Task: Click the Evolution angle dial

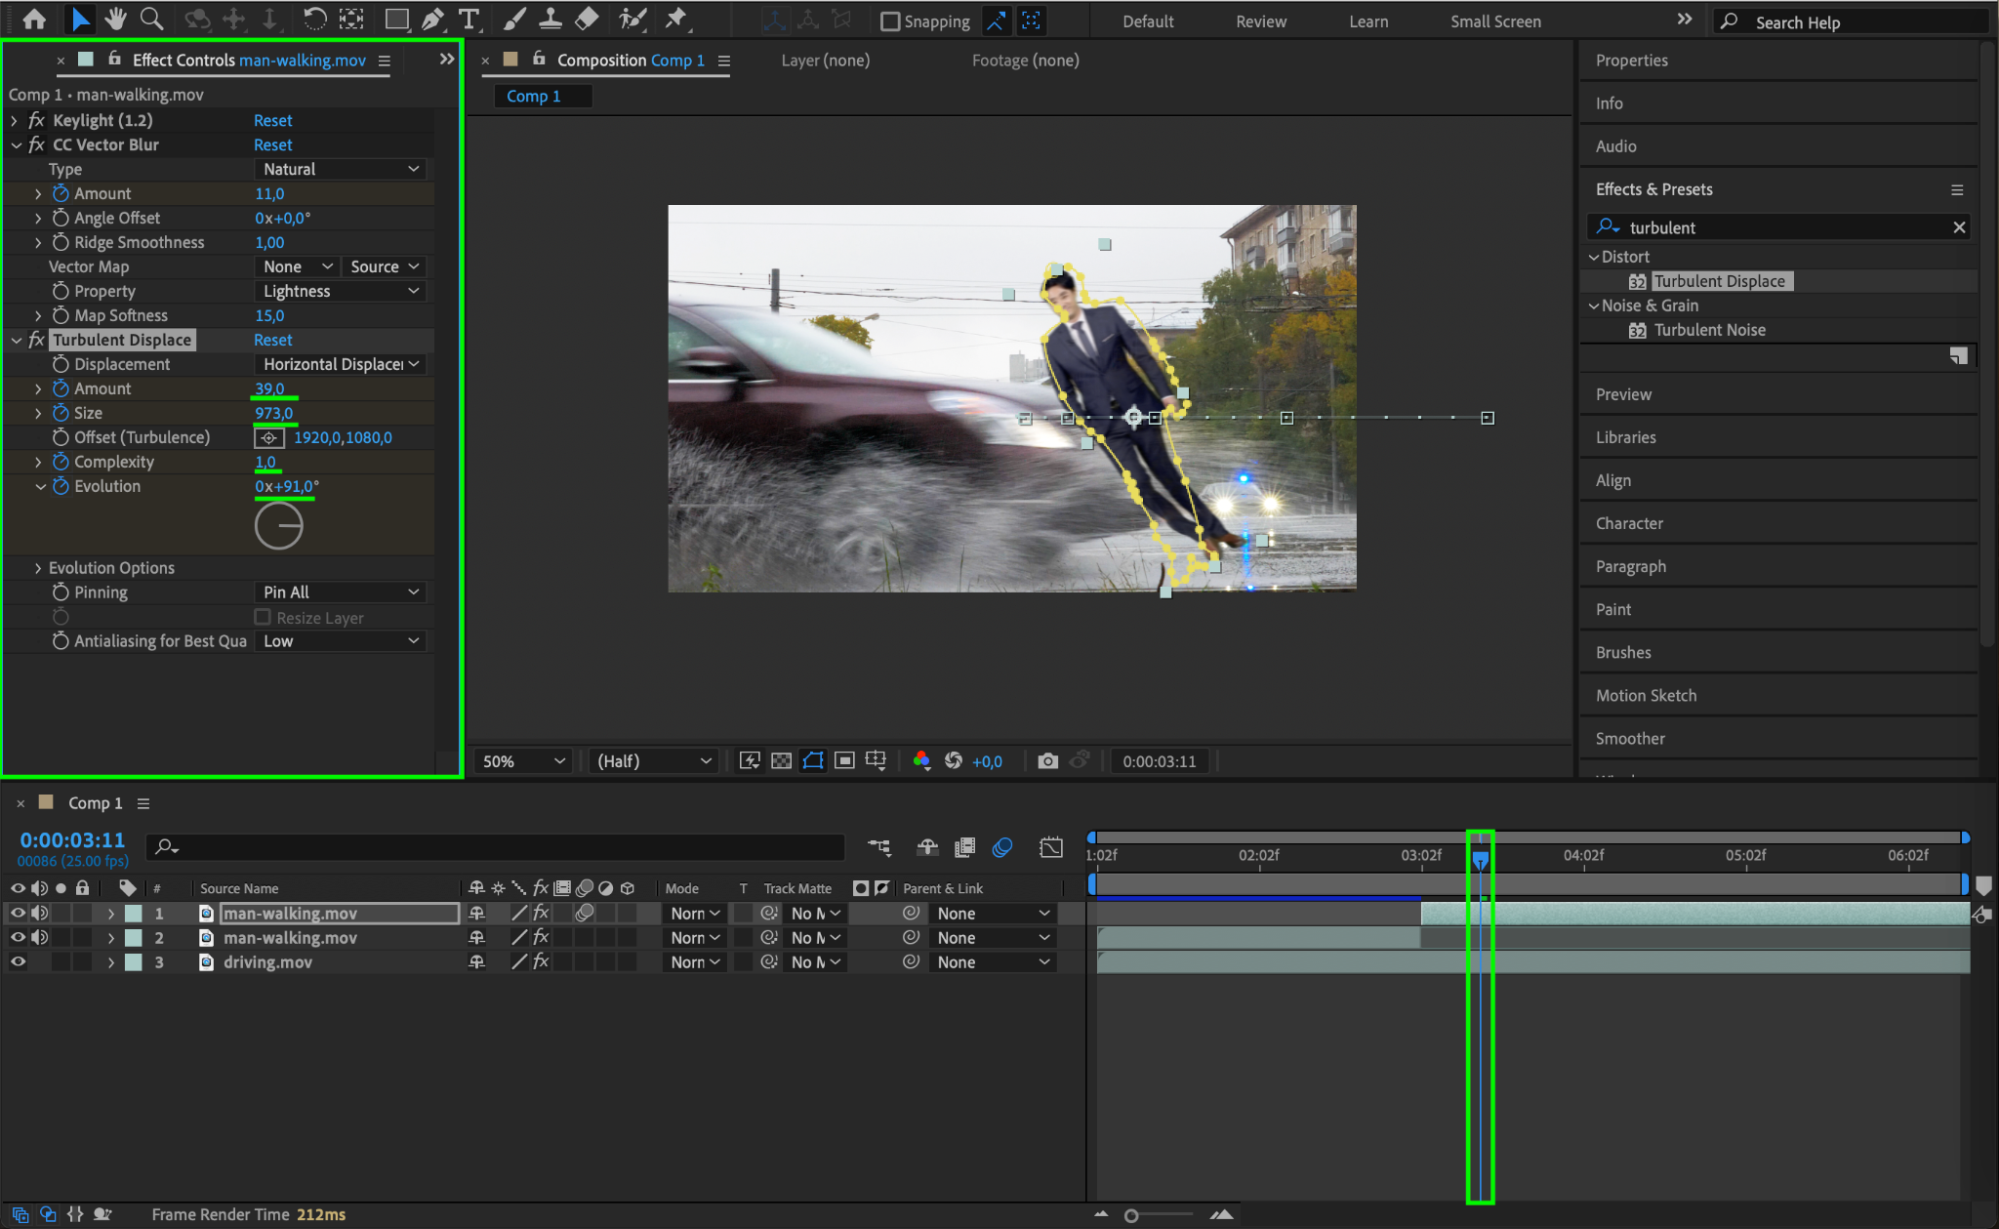Action: [x=278, y=526]
